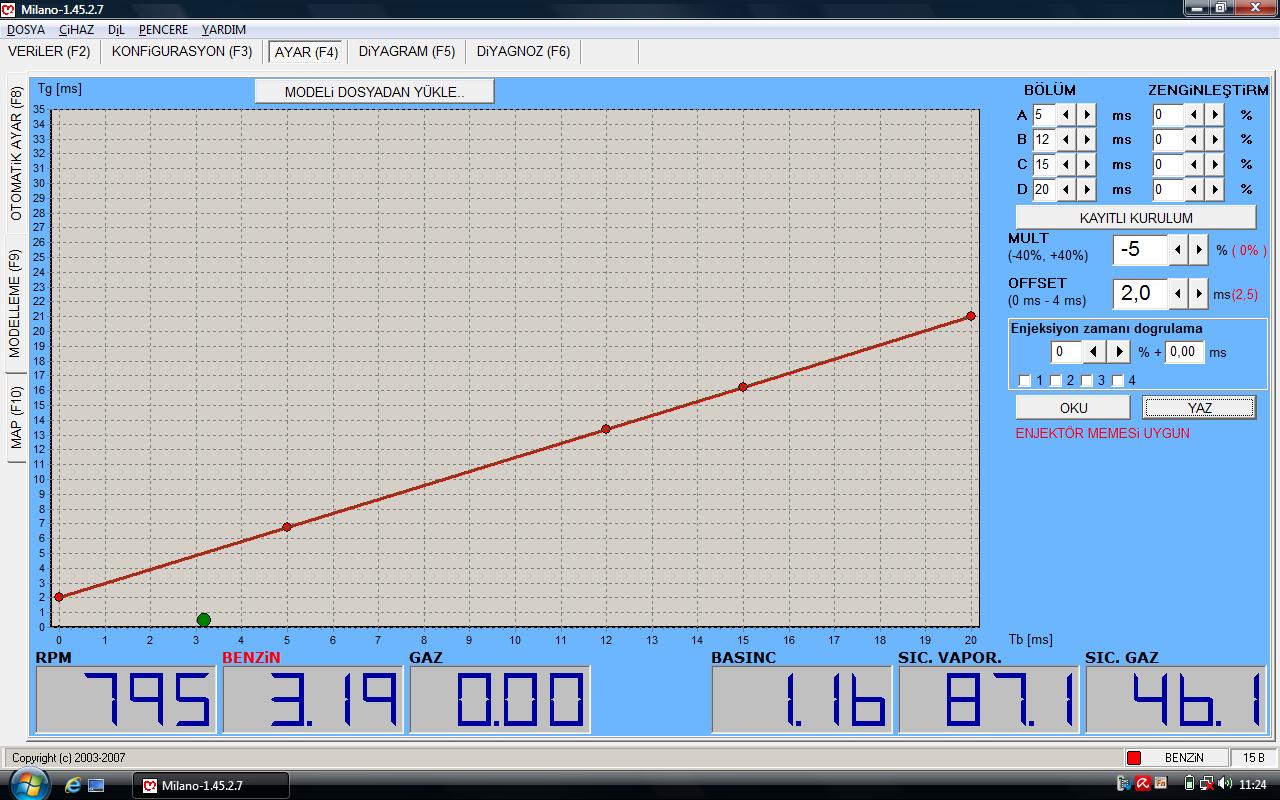The image size is (1280, 800).
Task: Click the YAZ button
Action: point(1199,407)
